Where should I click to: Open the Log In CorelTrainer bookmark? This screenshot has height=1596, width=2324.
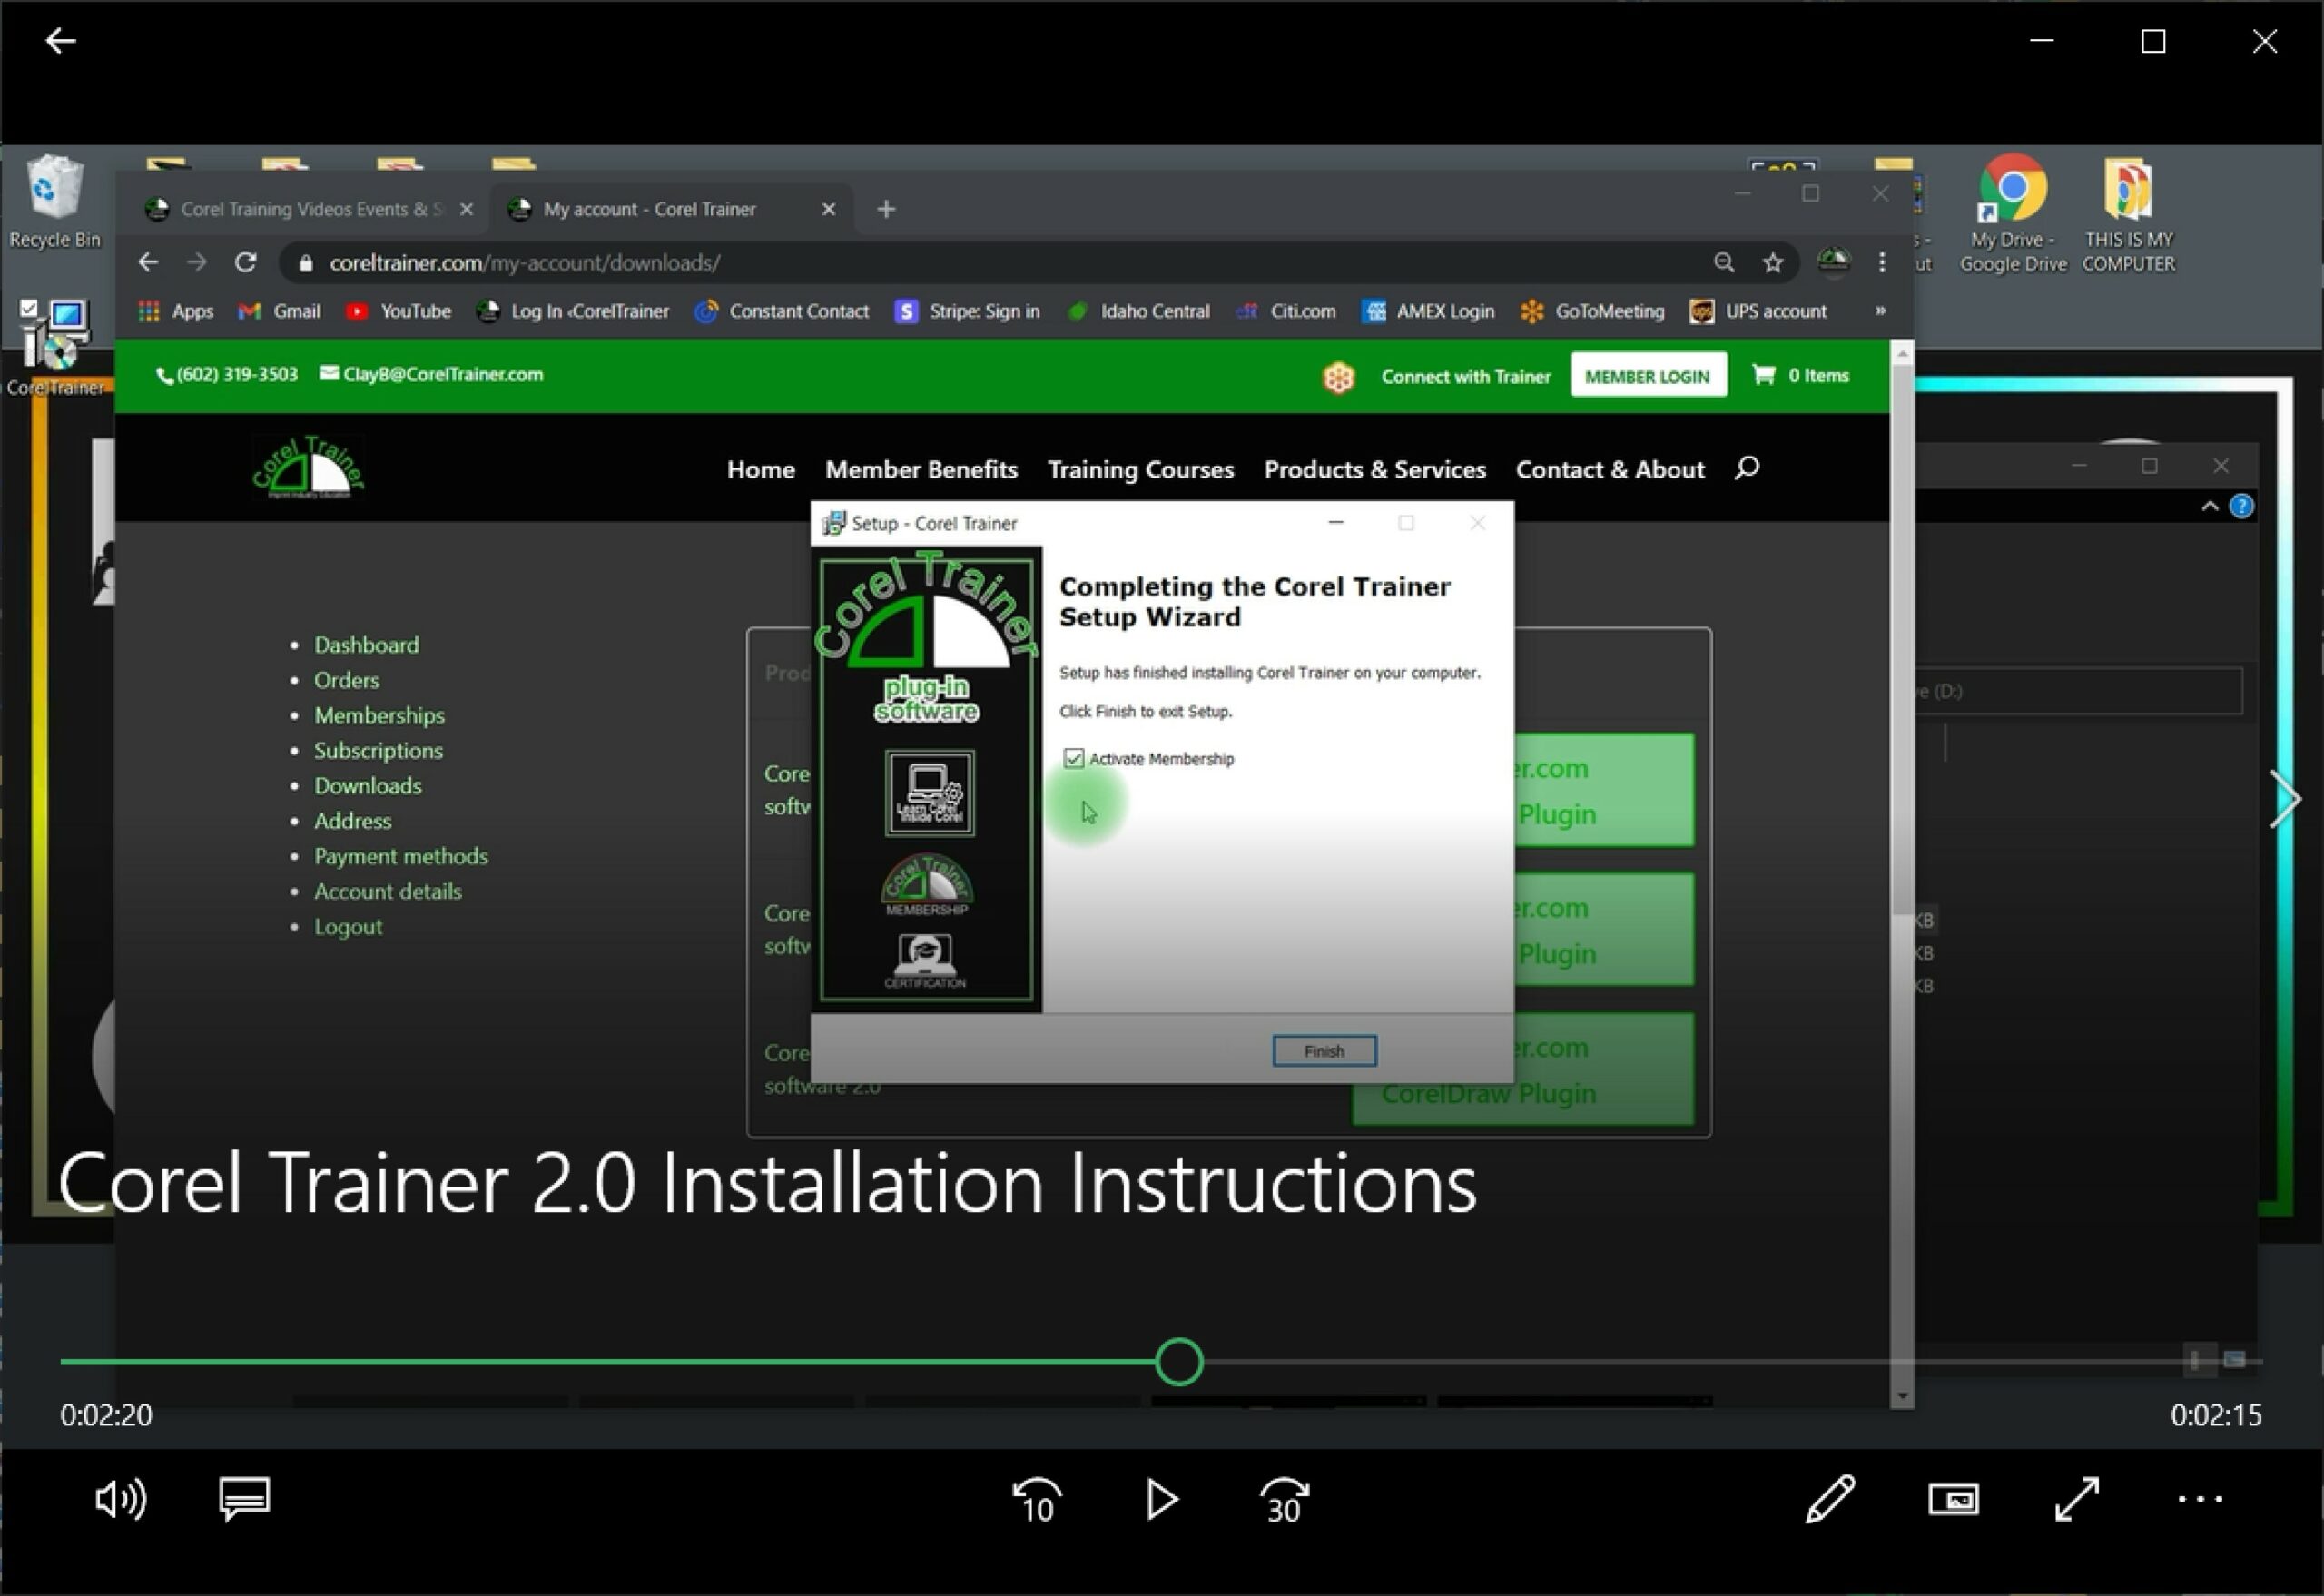(x=573, y=311)
